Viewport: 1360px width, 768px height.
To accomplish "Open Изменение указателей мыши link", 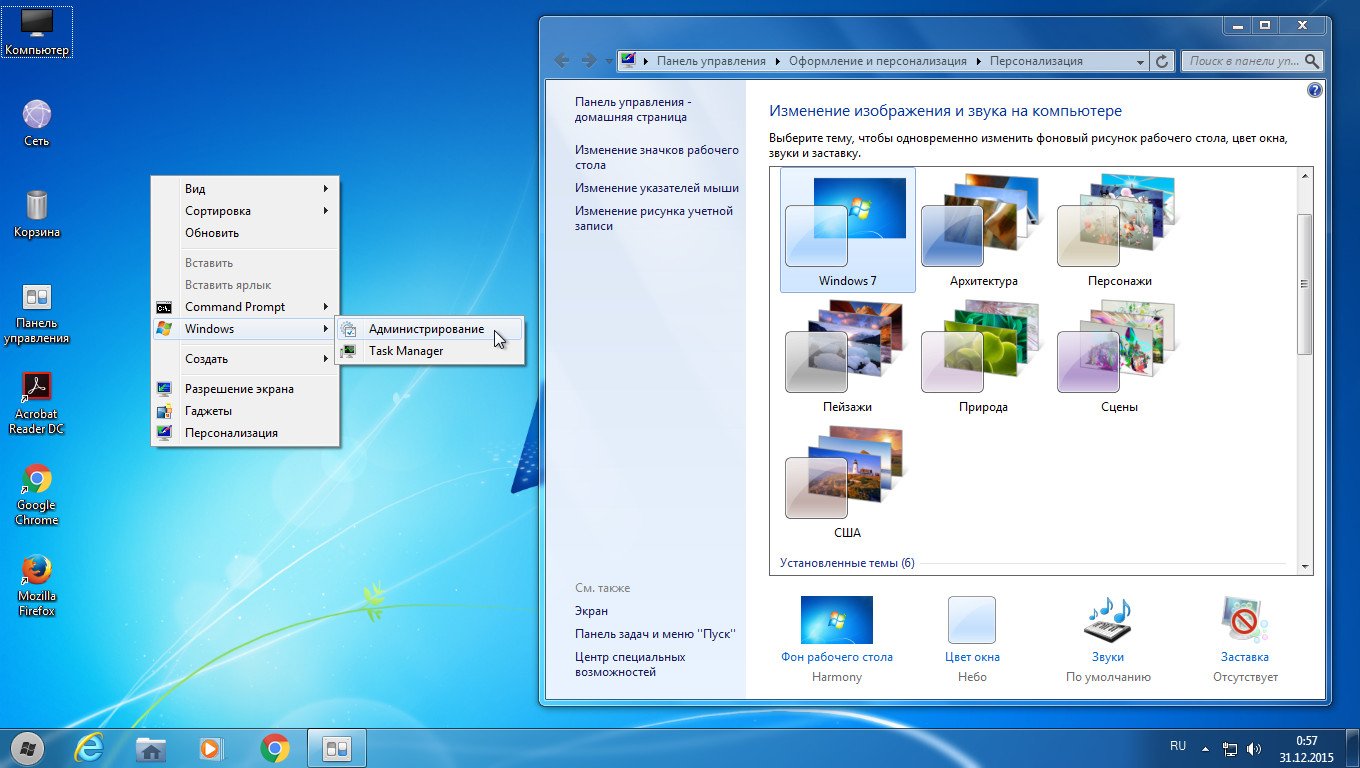I will (x=657, y=187).
